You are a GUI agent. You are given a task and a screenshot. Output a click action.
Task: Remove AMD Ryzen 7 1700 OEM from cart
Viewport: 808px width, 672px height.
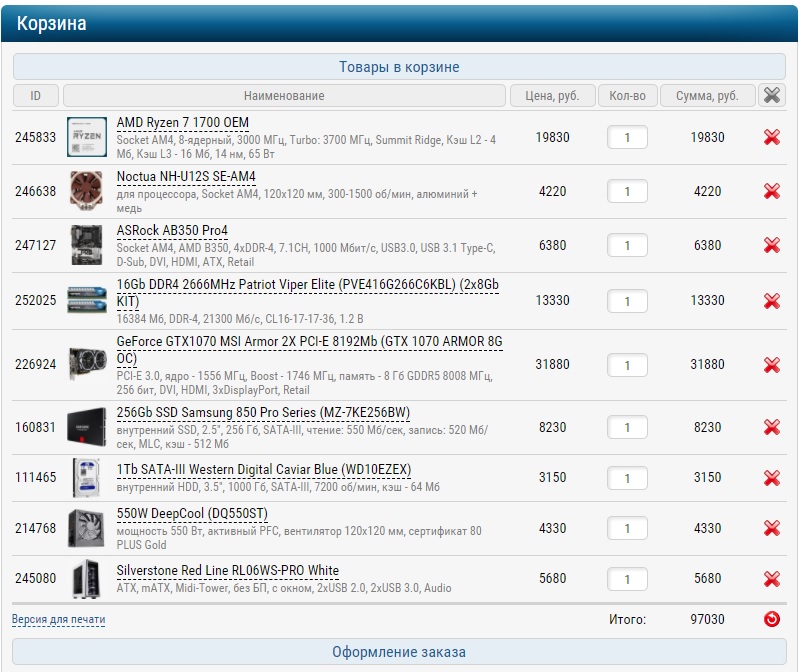(771, 138)
